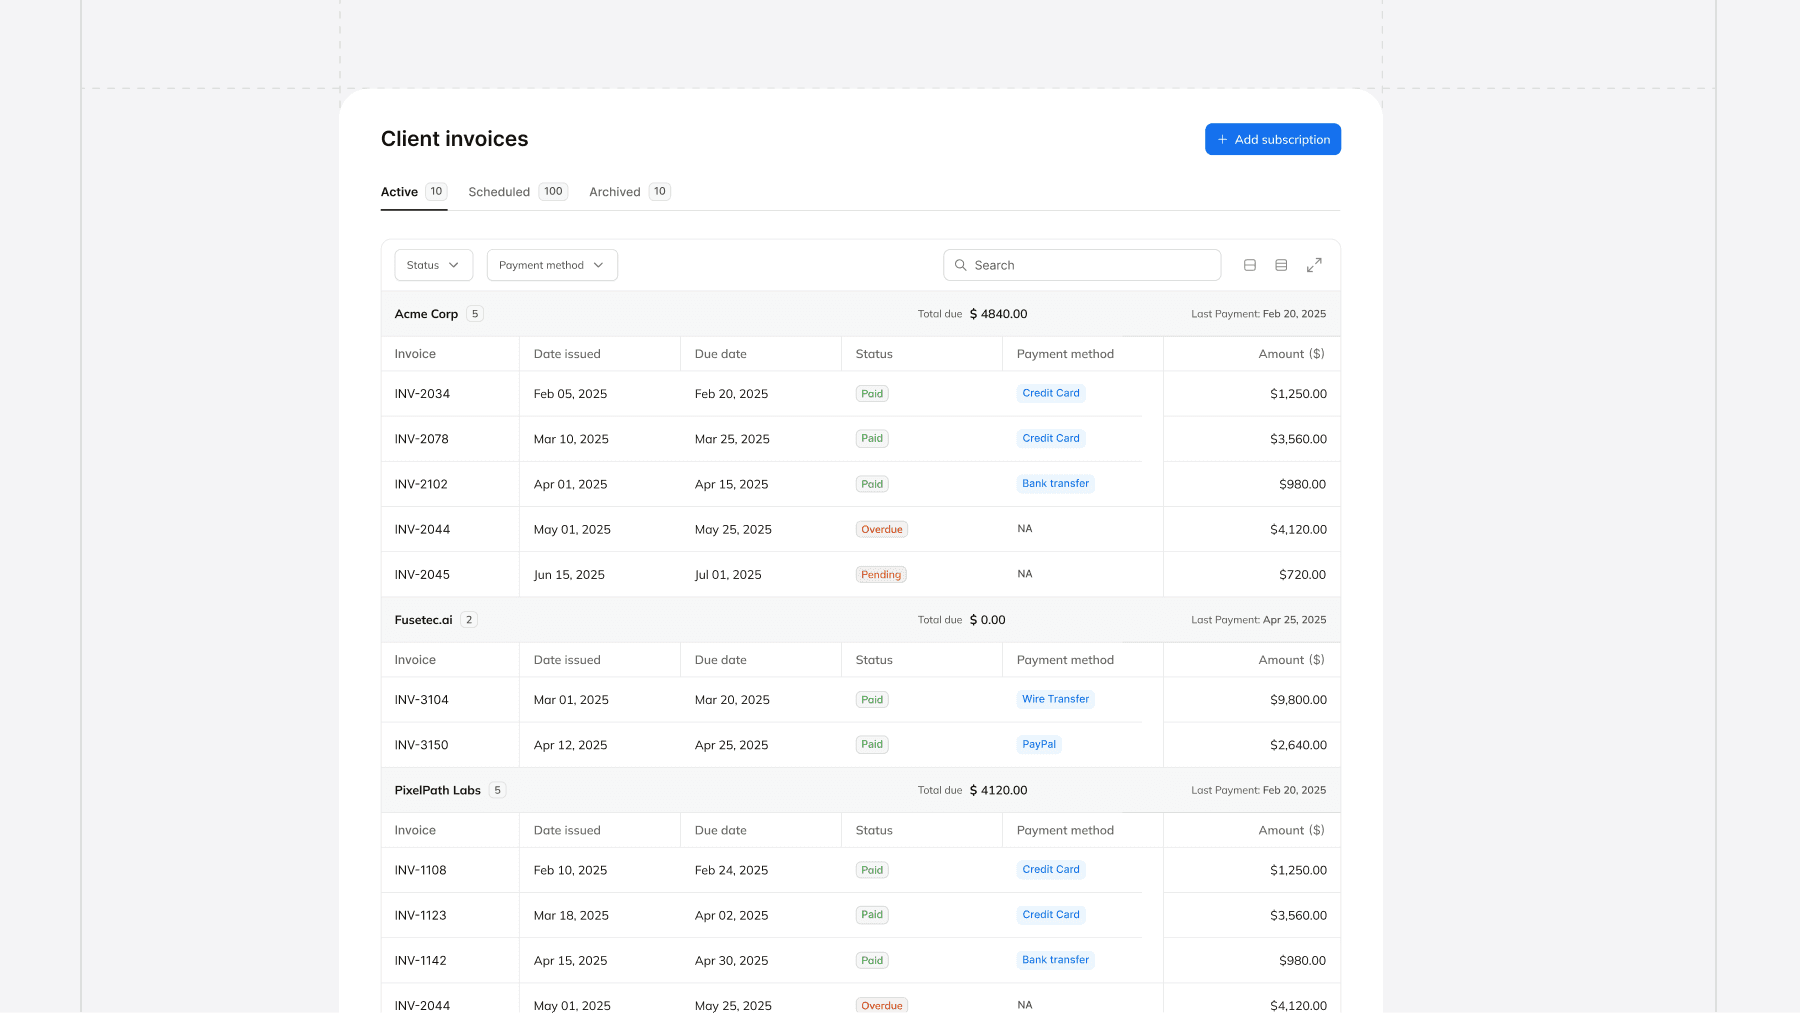Select invoice INV-1123
Viewport: 1800px width, 1013px height.
[420, 915]
